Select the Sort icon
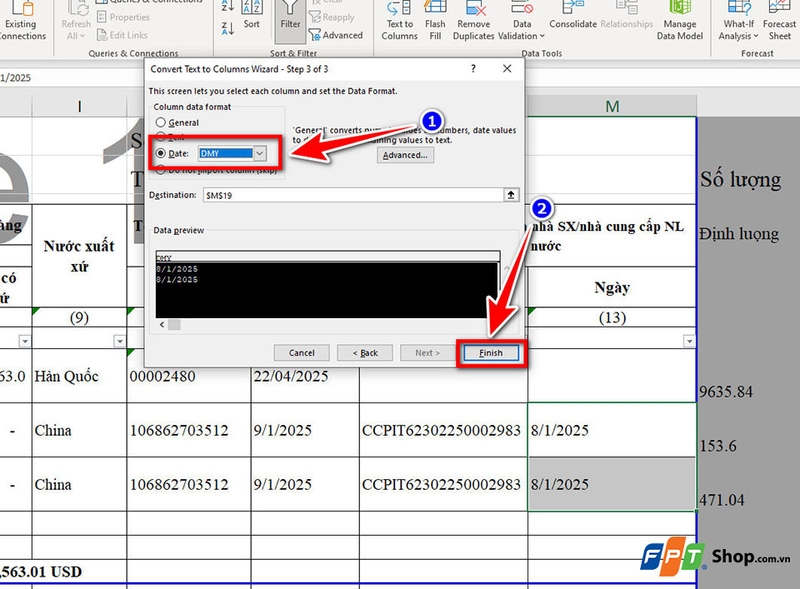 (251, 17)
